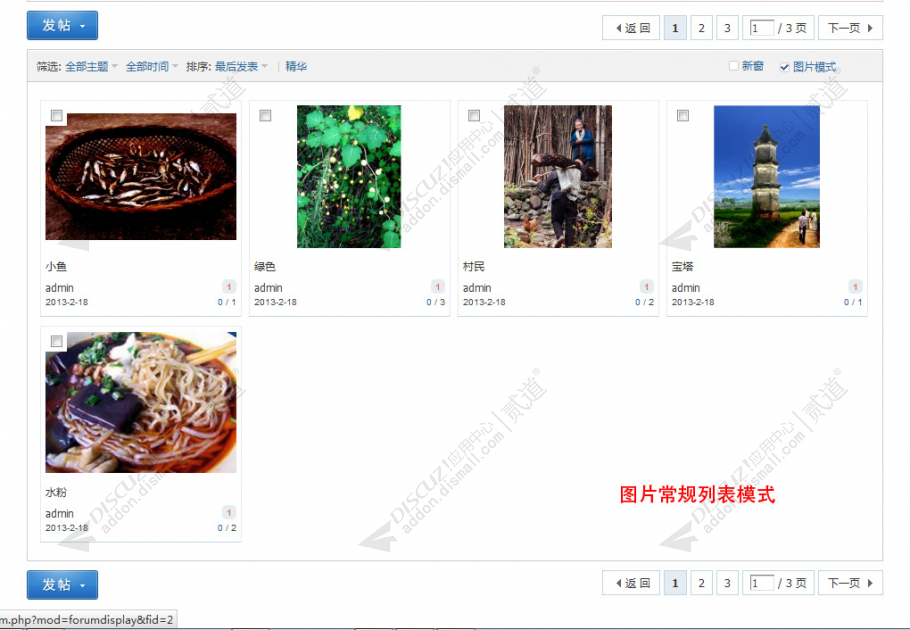Go to page 3 in top pagination
The height and width of the screenshot is (630, 910).
click(x=727, y=28)
